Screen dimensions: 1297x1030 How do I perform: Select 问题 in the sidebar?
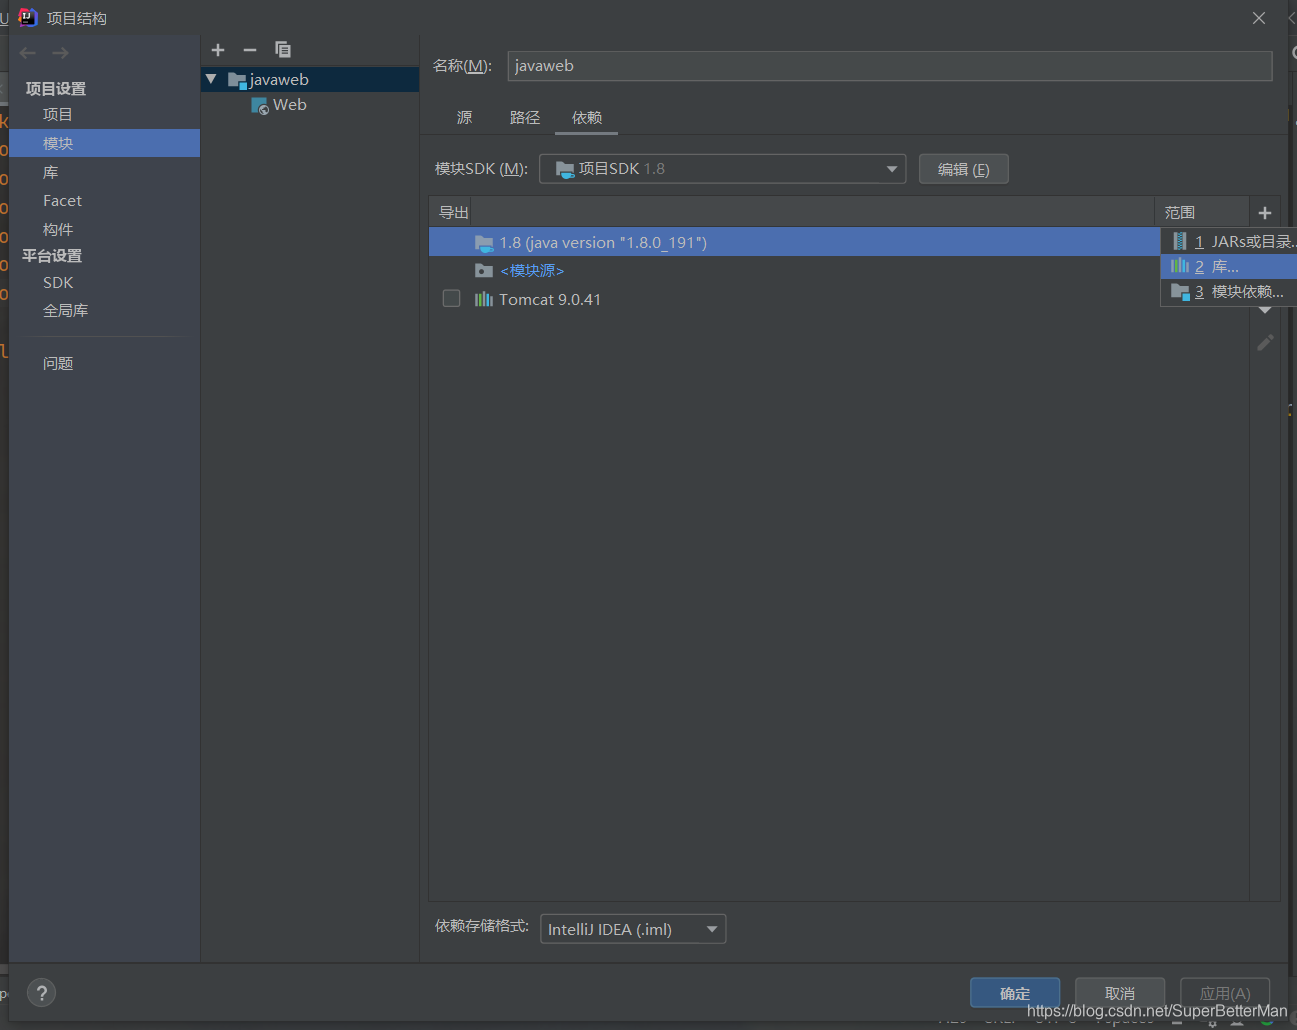pyautogui.click(x=58, y=364)
